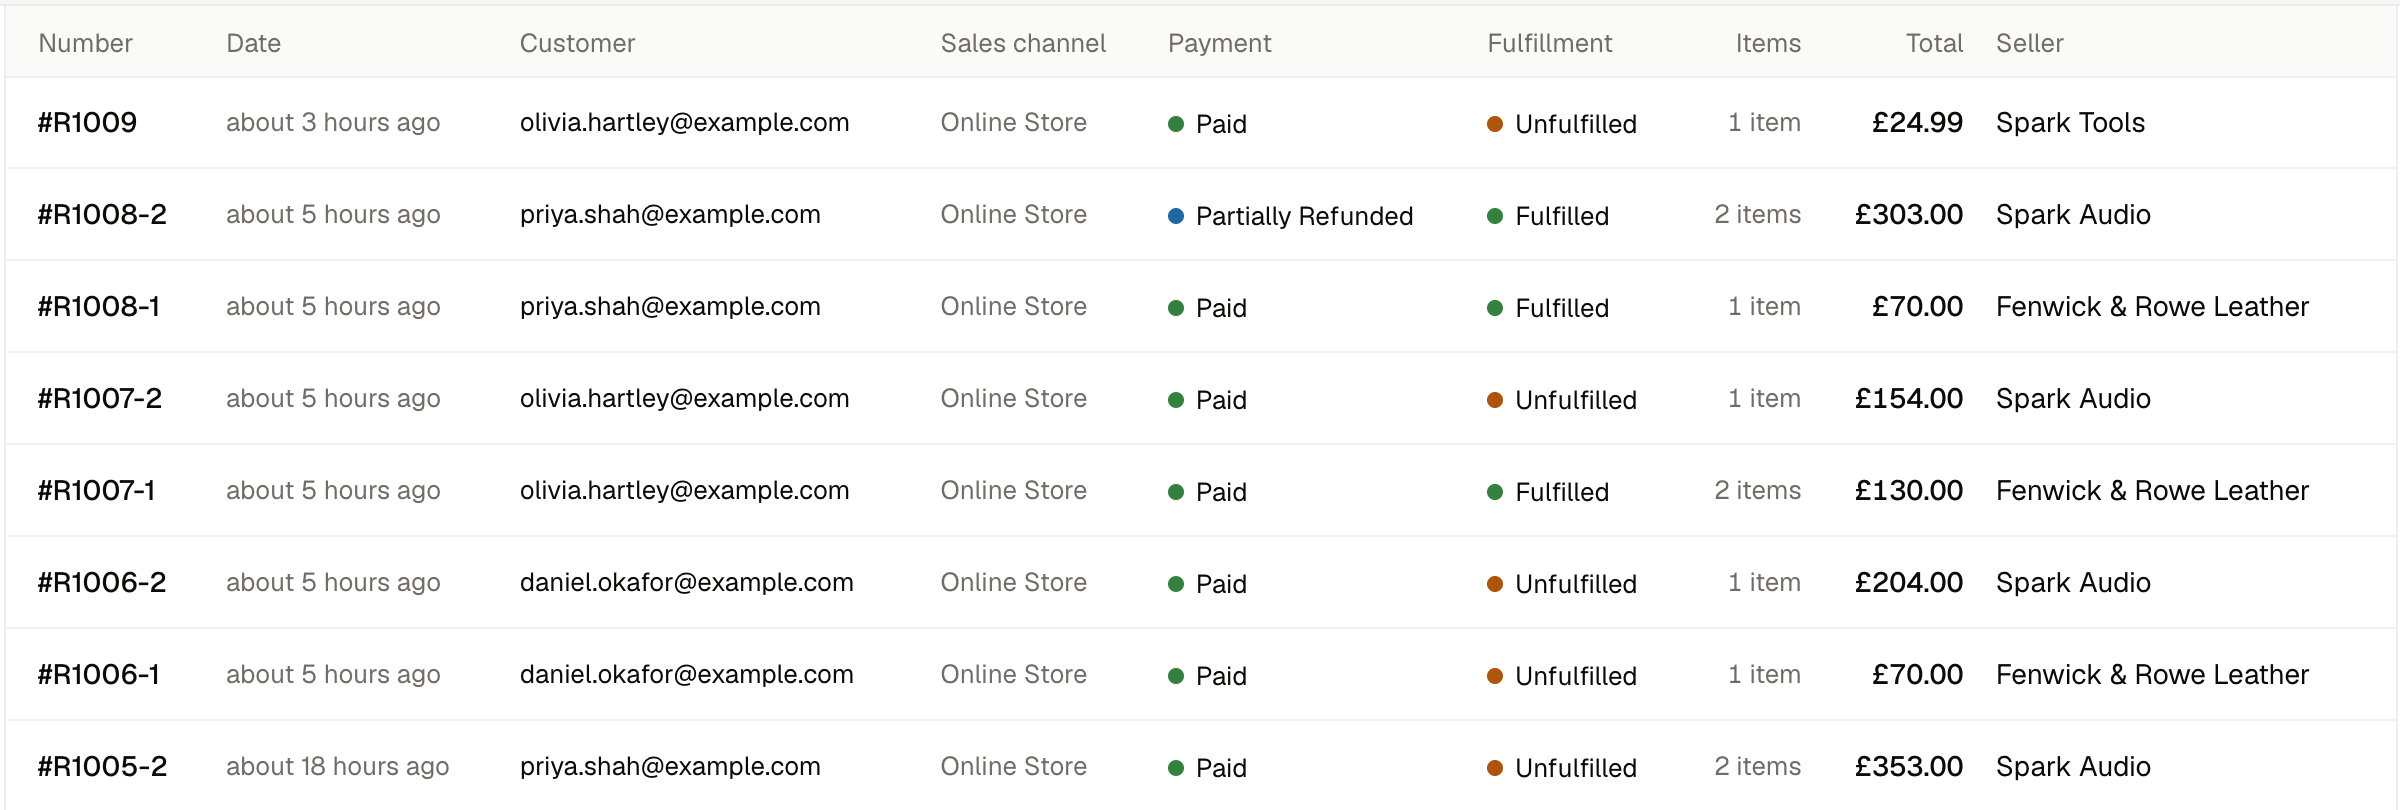
Task: Click the Fulfilled status on order #R1007-1
Action: 1548,492
